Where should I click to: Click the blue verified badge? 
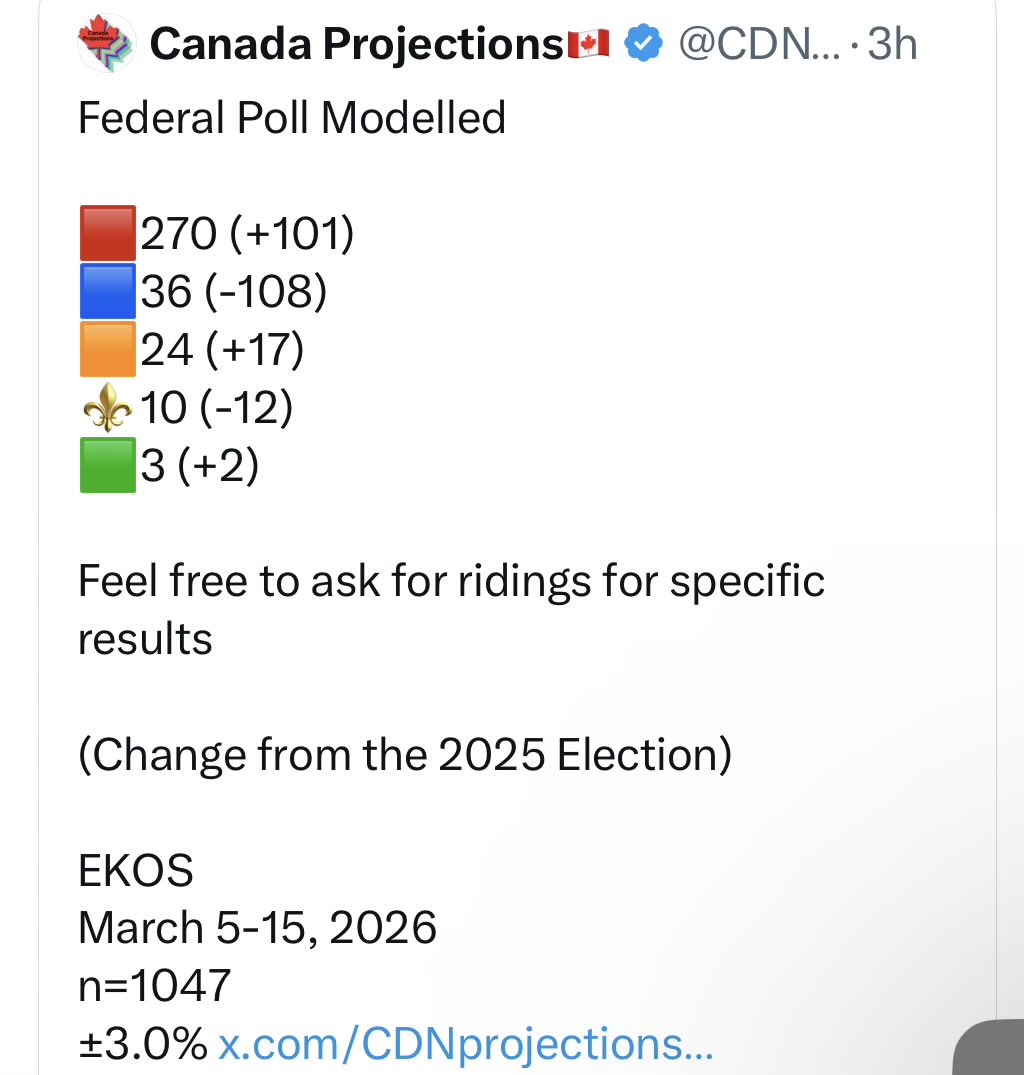pos(641,43)
